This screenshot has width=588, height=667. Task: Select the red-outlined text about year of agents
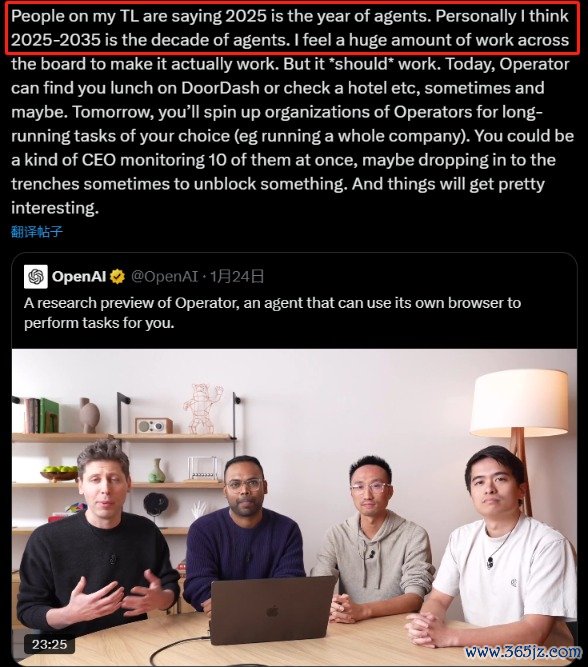[292, 28]
